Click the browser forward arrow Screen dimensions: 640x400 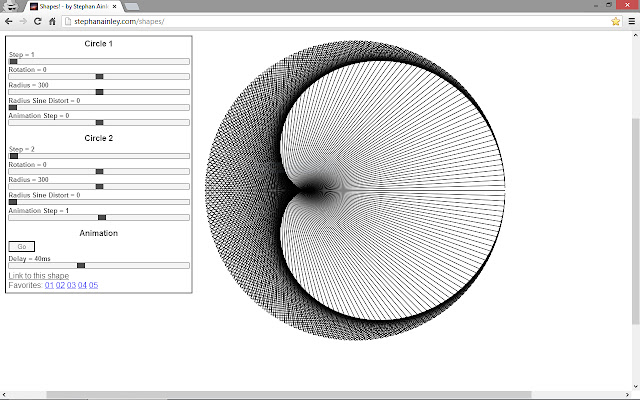click(x=23, y=21)
